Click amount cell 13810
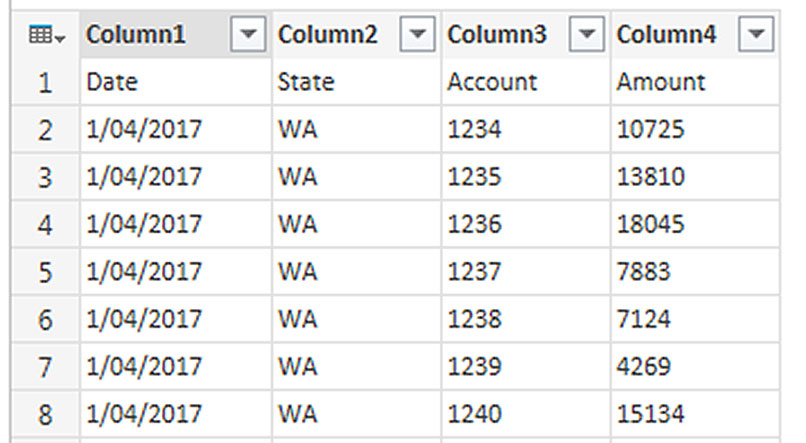The image size is (806, 443). click(x=695, y=177)
